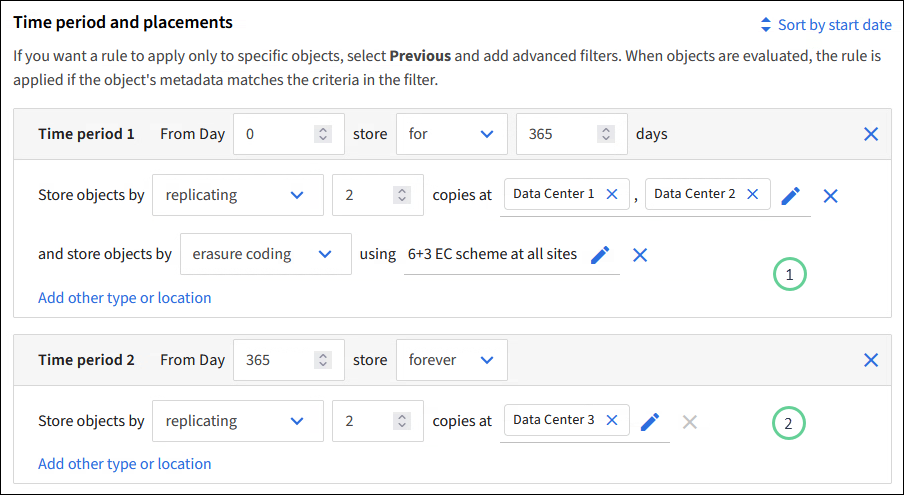Delete the replicating placement row in period 1
Viewport: 904px width, 495px height.
tap(830, 196)
